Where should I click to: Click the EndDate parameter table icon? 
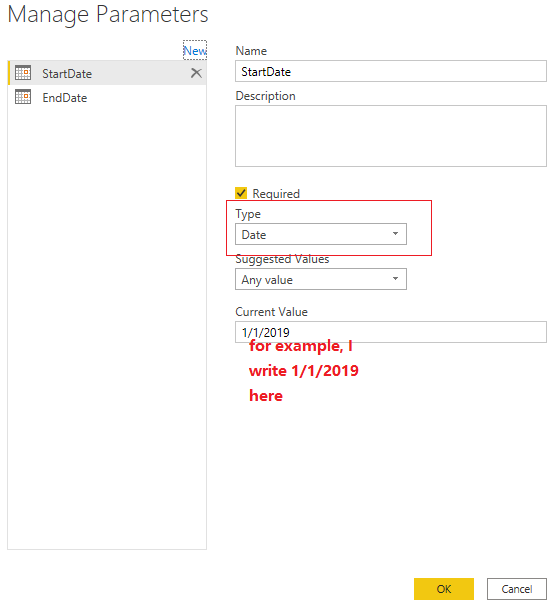tap(23, 97)
